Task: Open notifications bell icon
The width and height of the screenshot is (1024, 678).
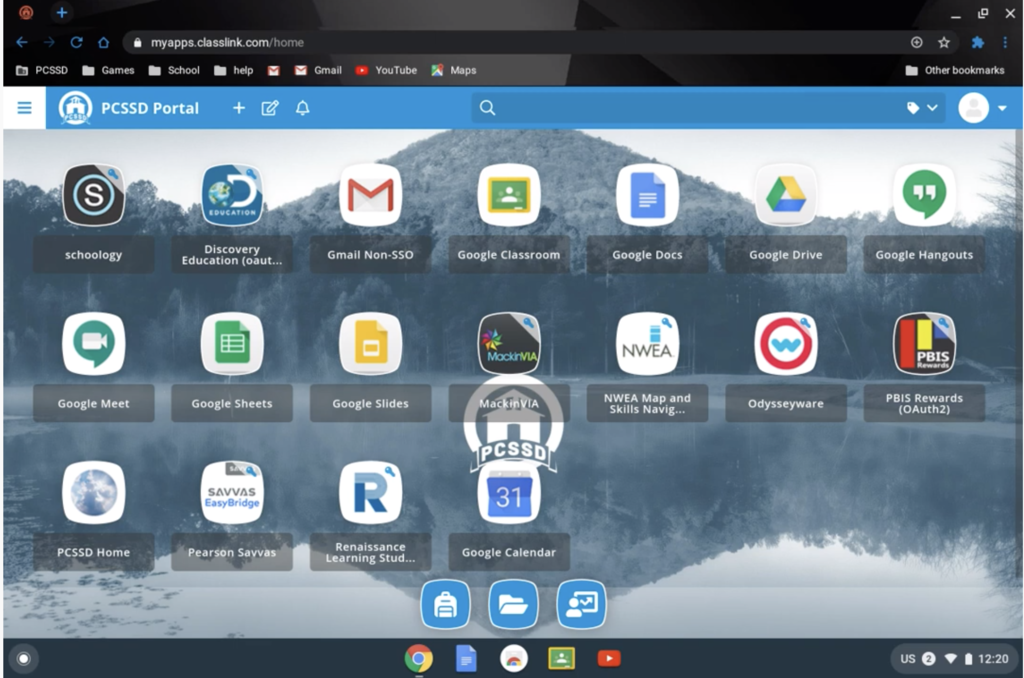Action: coord(302,108)
